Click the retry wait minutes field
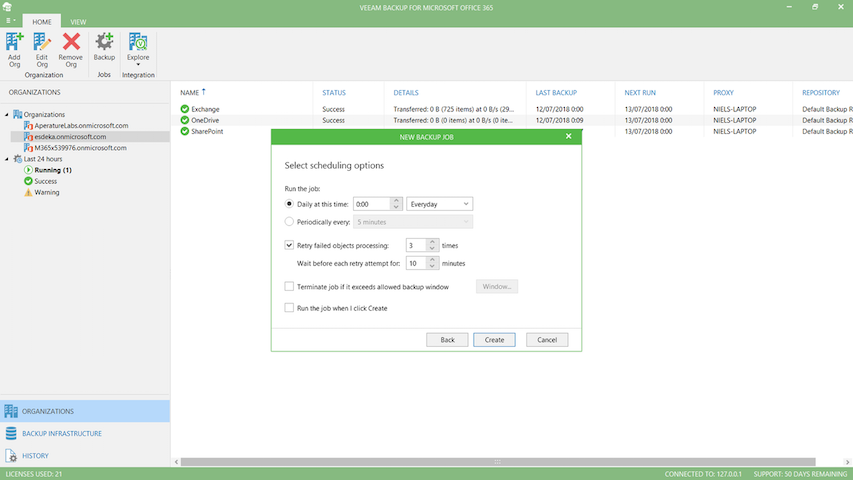Viewport: 853px width, 480px height. (x=416, y=263)
